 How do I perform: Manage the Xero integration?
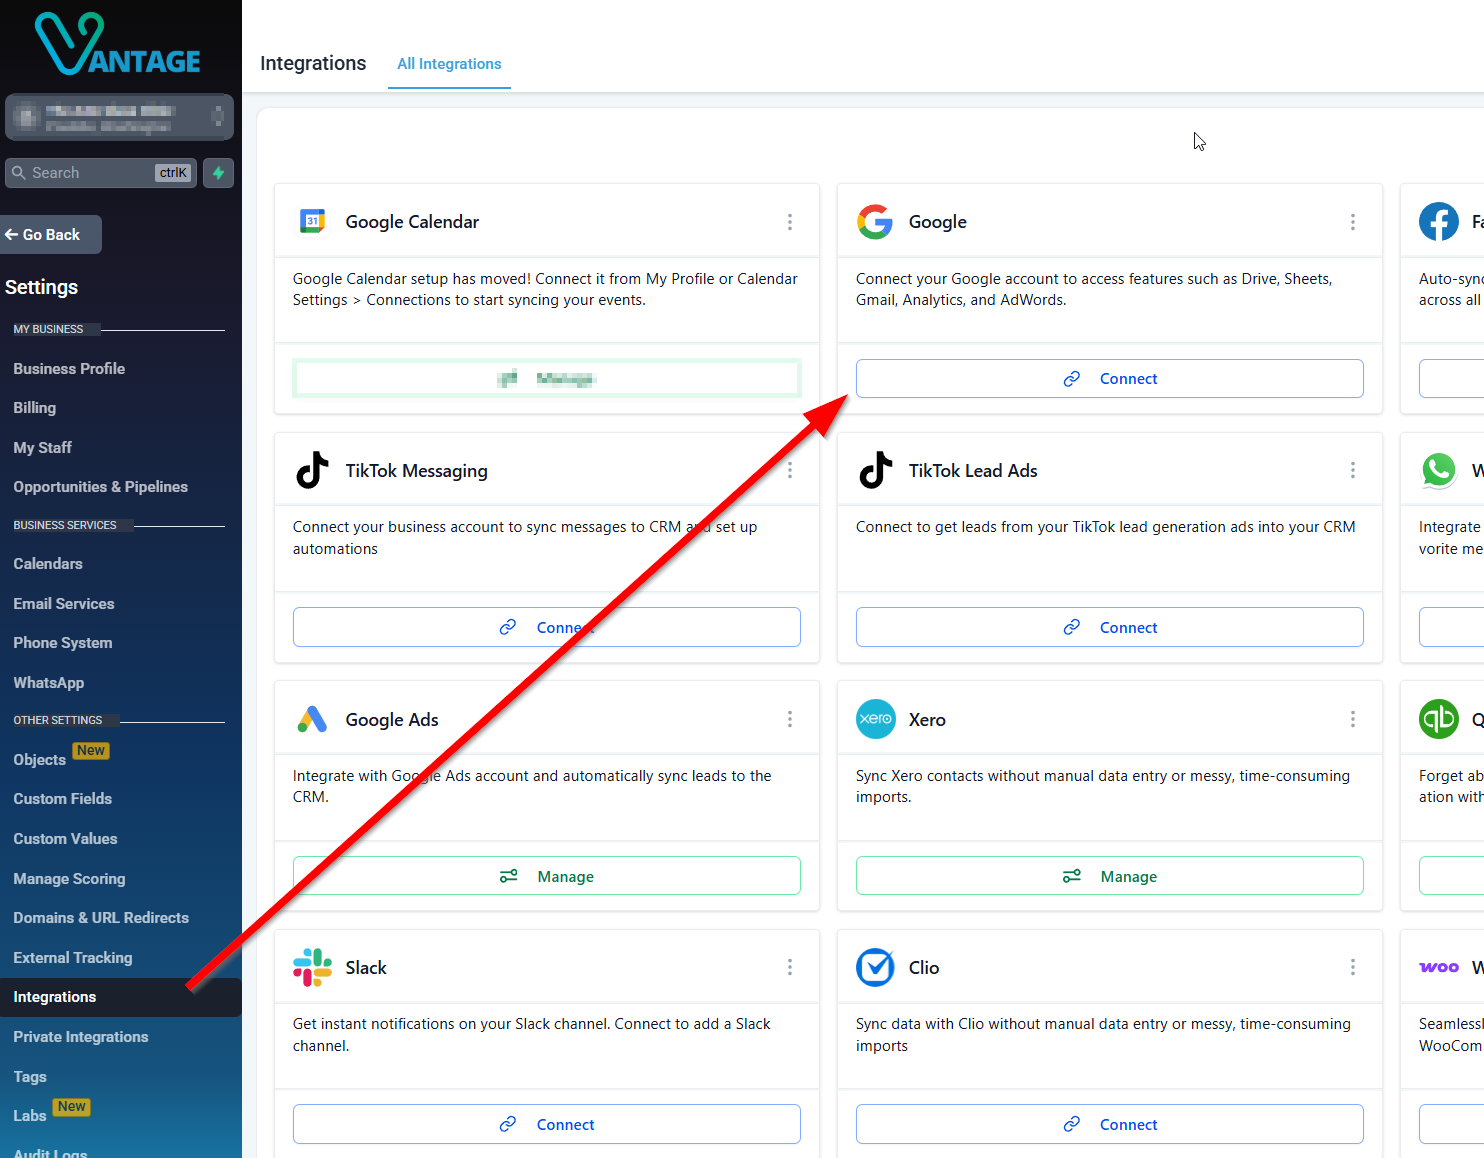[x=1109, y=876]
